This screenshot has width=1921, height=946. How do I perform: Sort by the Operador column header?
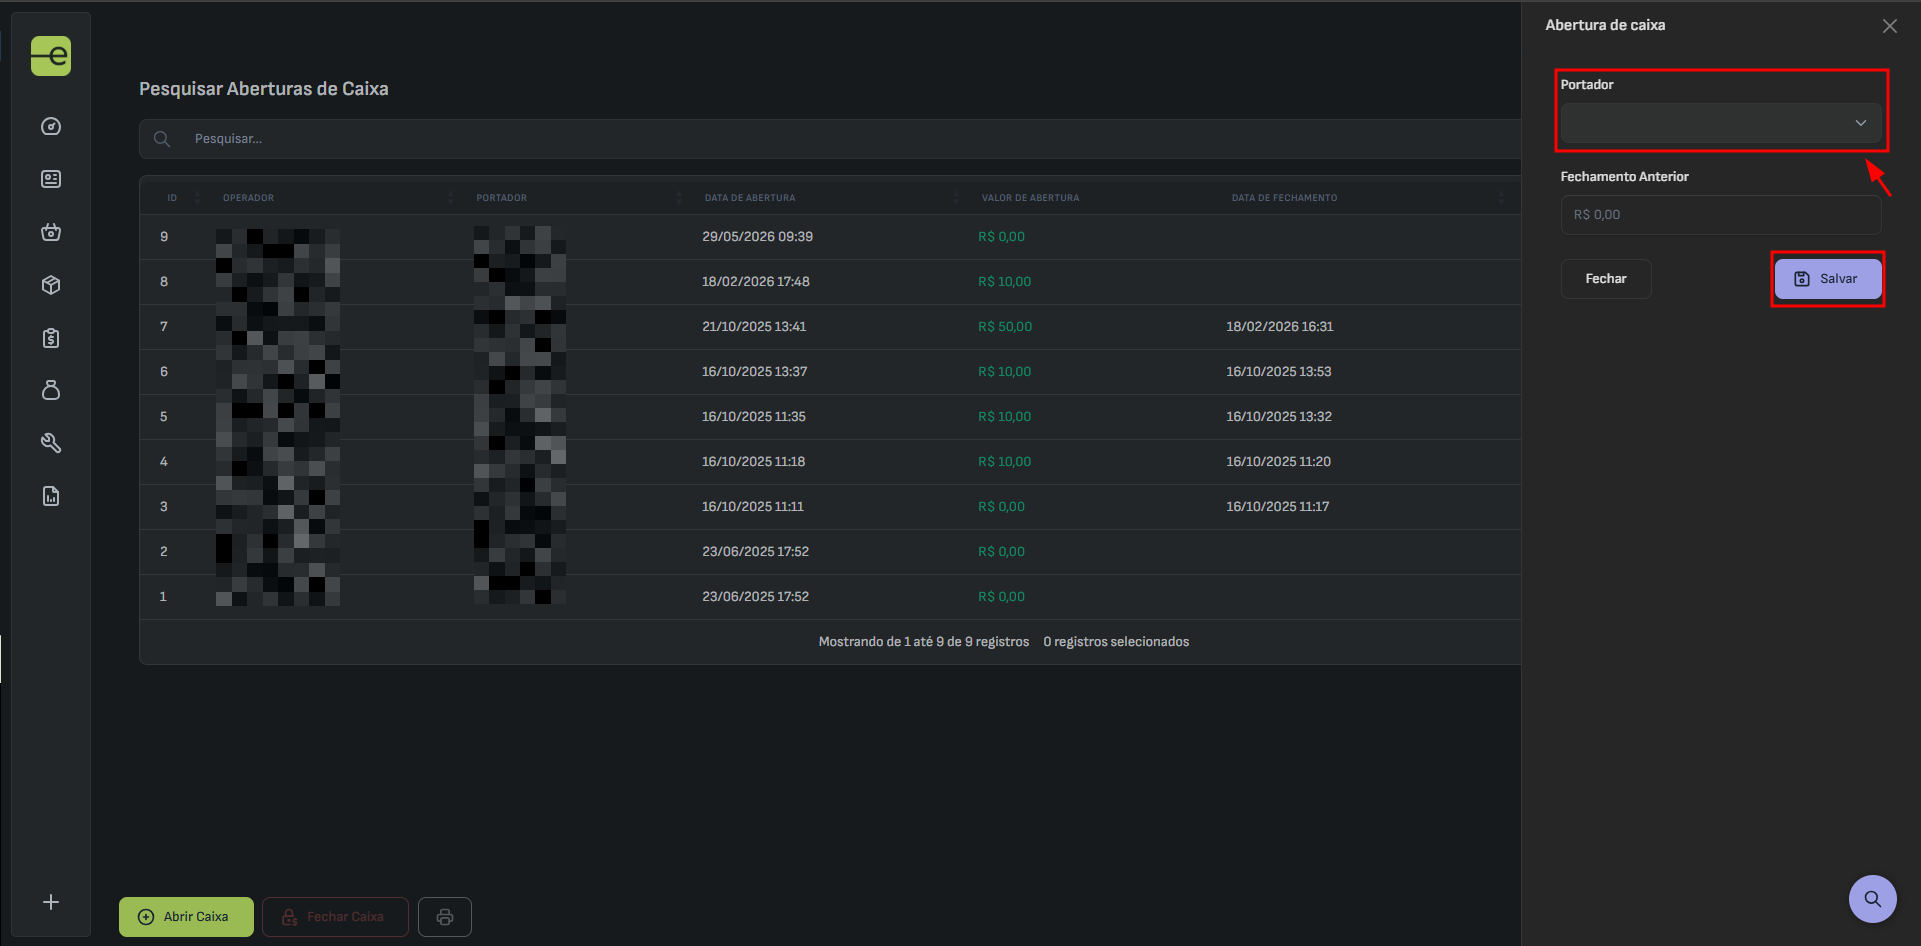[x=248, y=198]
